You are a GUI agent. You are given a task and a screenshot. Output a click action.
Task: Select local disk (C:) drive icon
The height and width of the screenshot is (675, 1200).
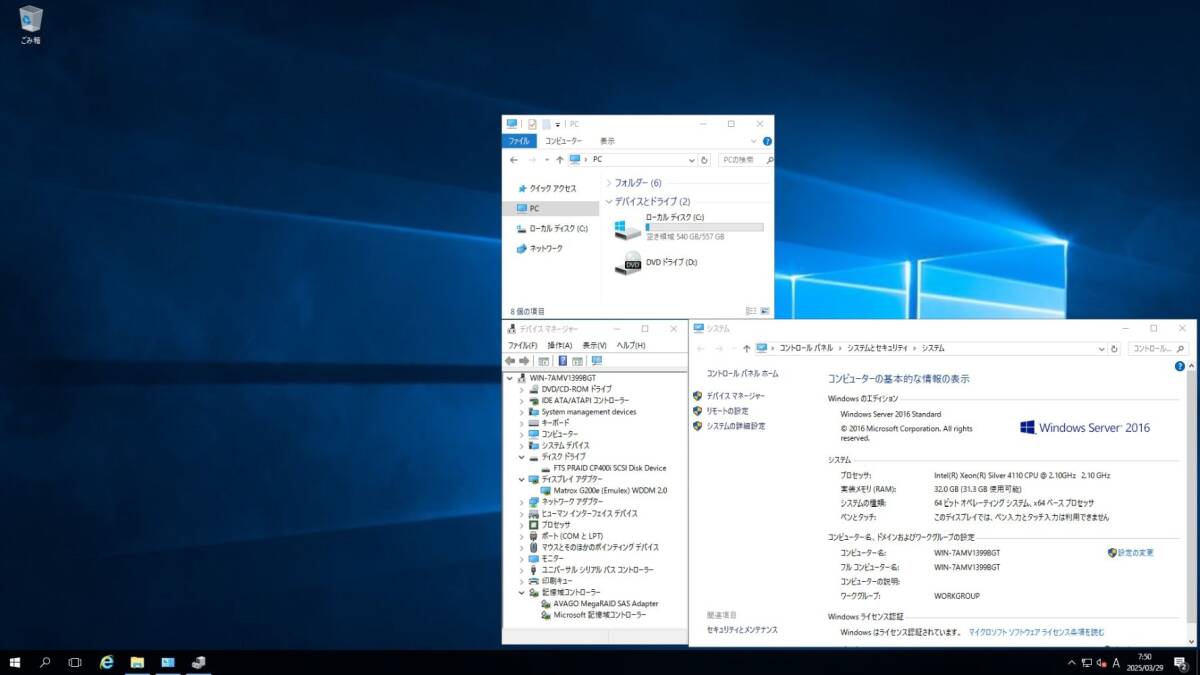point(628,229)
